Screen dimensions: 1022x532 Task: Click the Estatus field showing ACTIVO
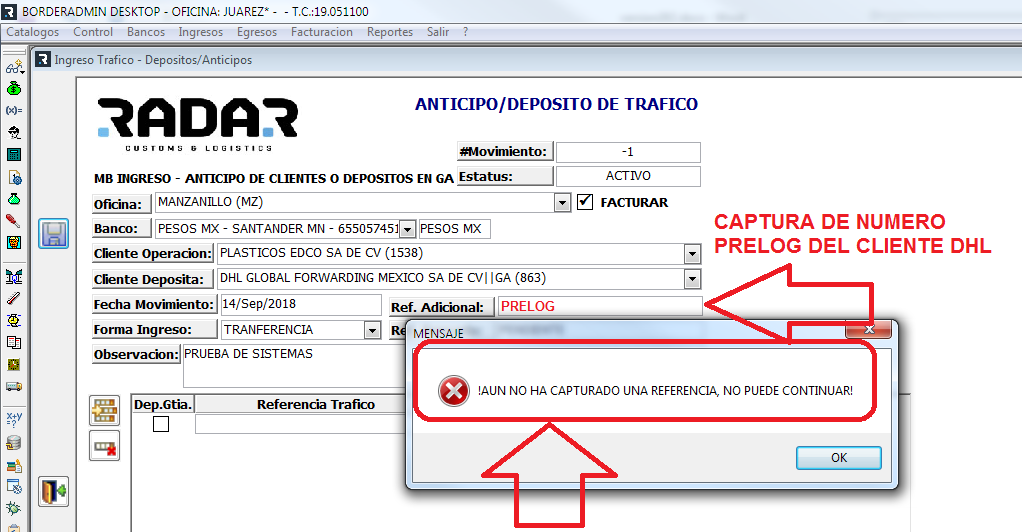pos(628,176)
